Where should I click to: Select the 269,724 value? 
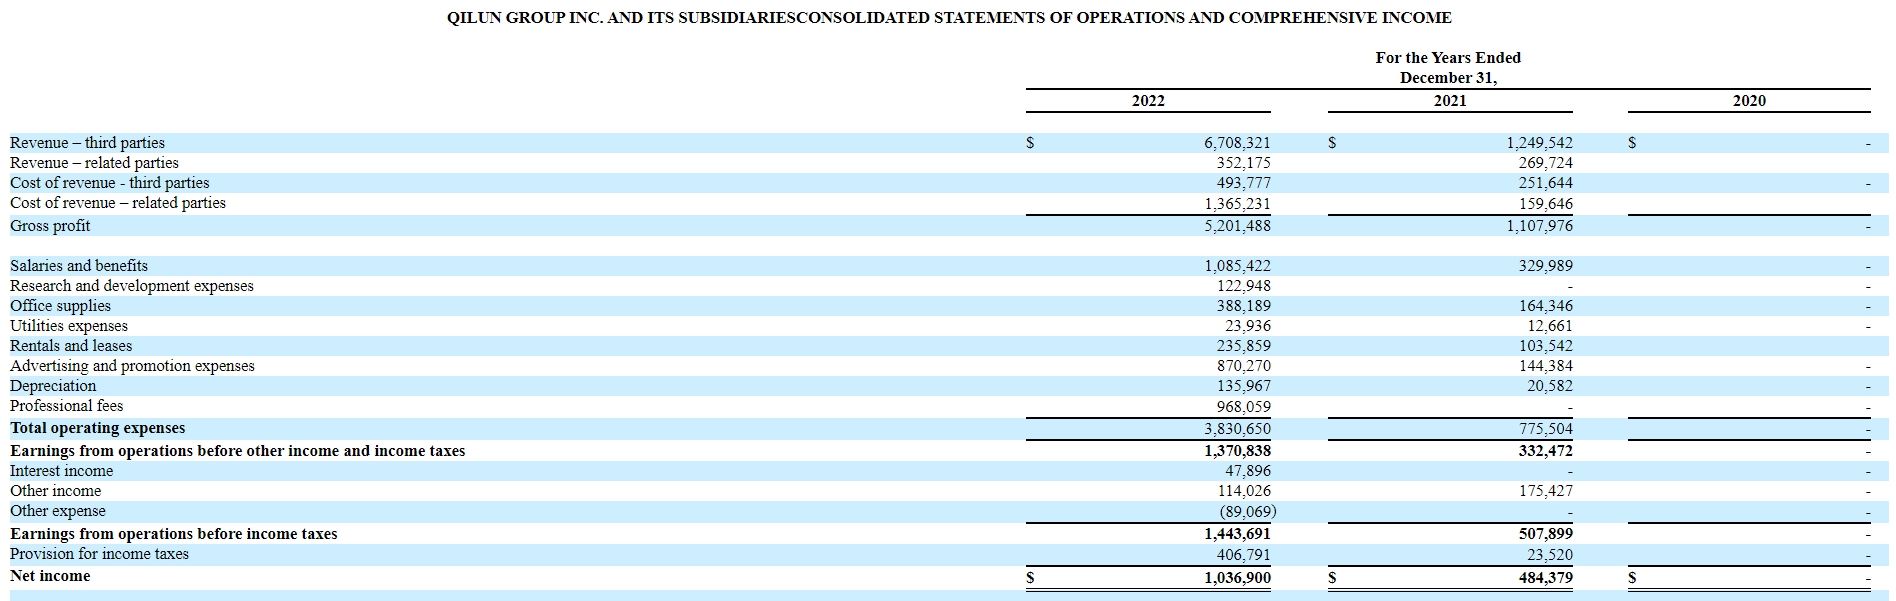pyautogui.click(x=1545, y=163)
